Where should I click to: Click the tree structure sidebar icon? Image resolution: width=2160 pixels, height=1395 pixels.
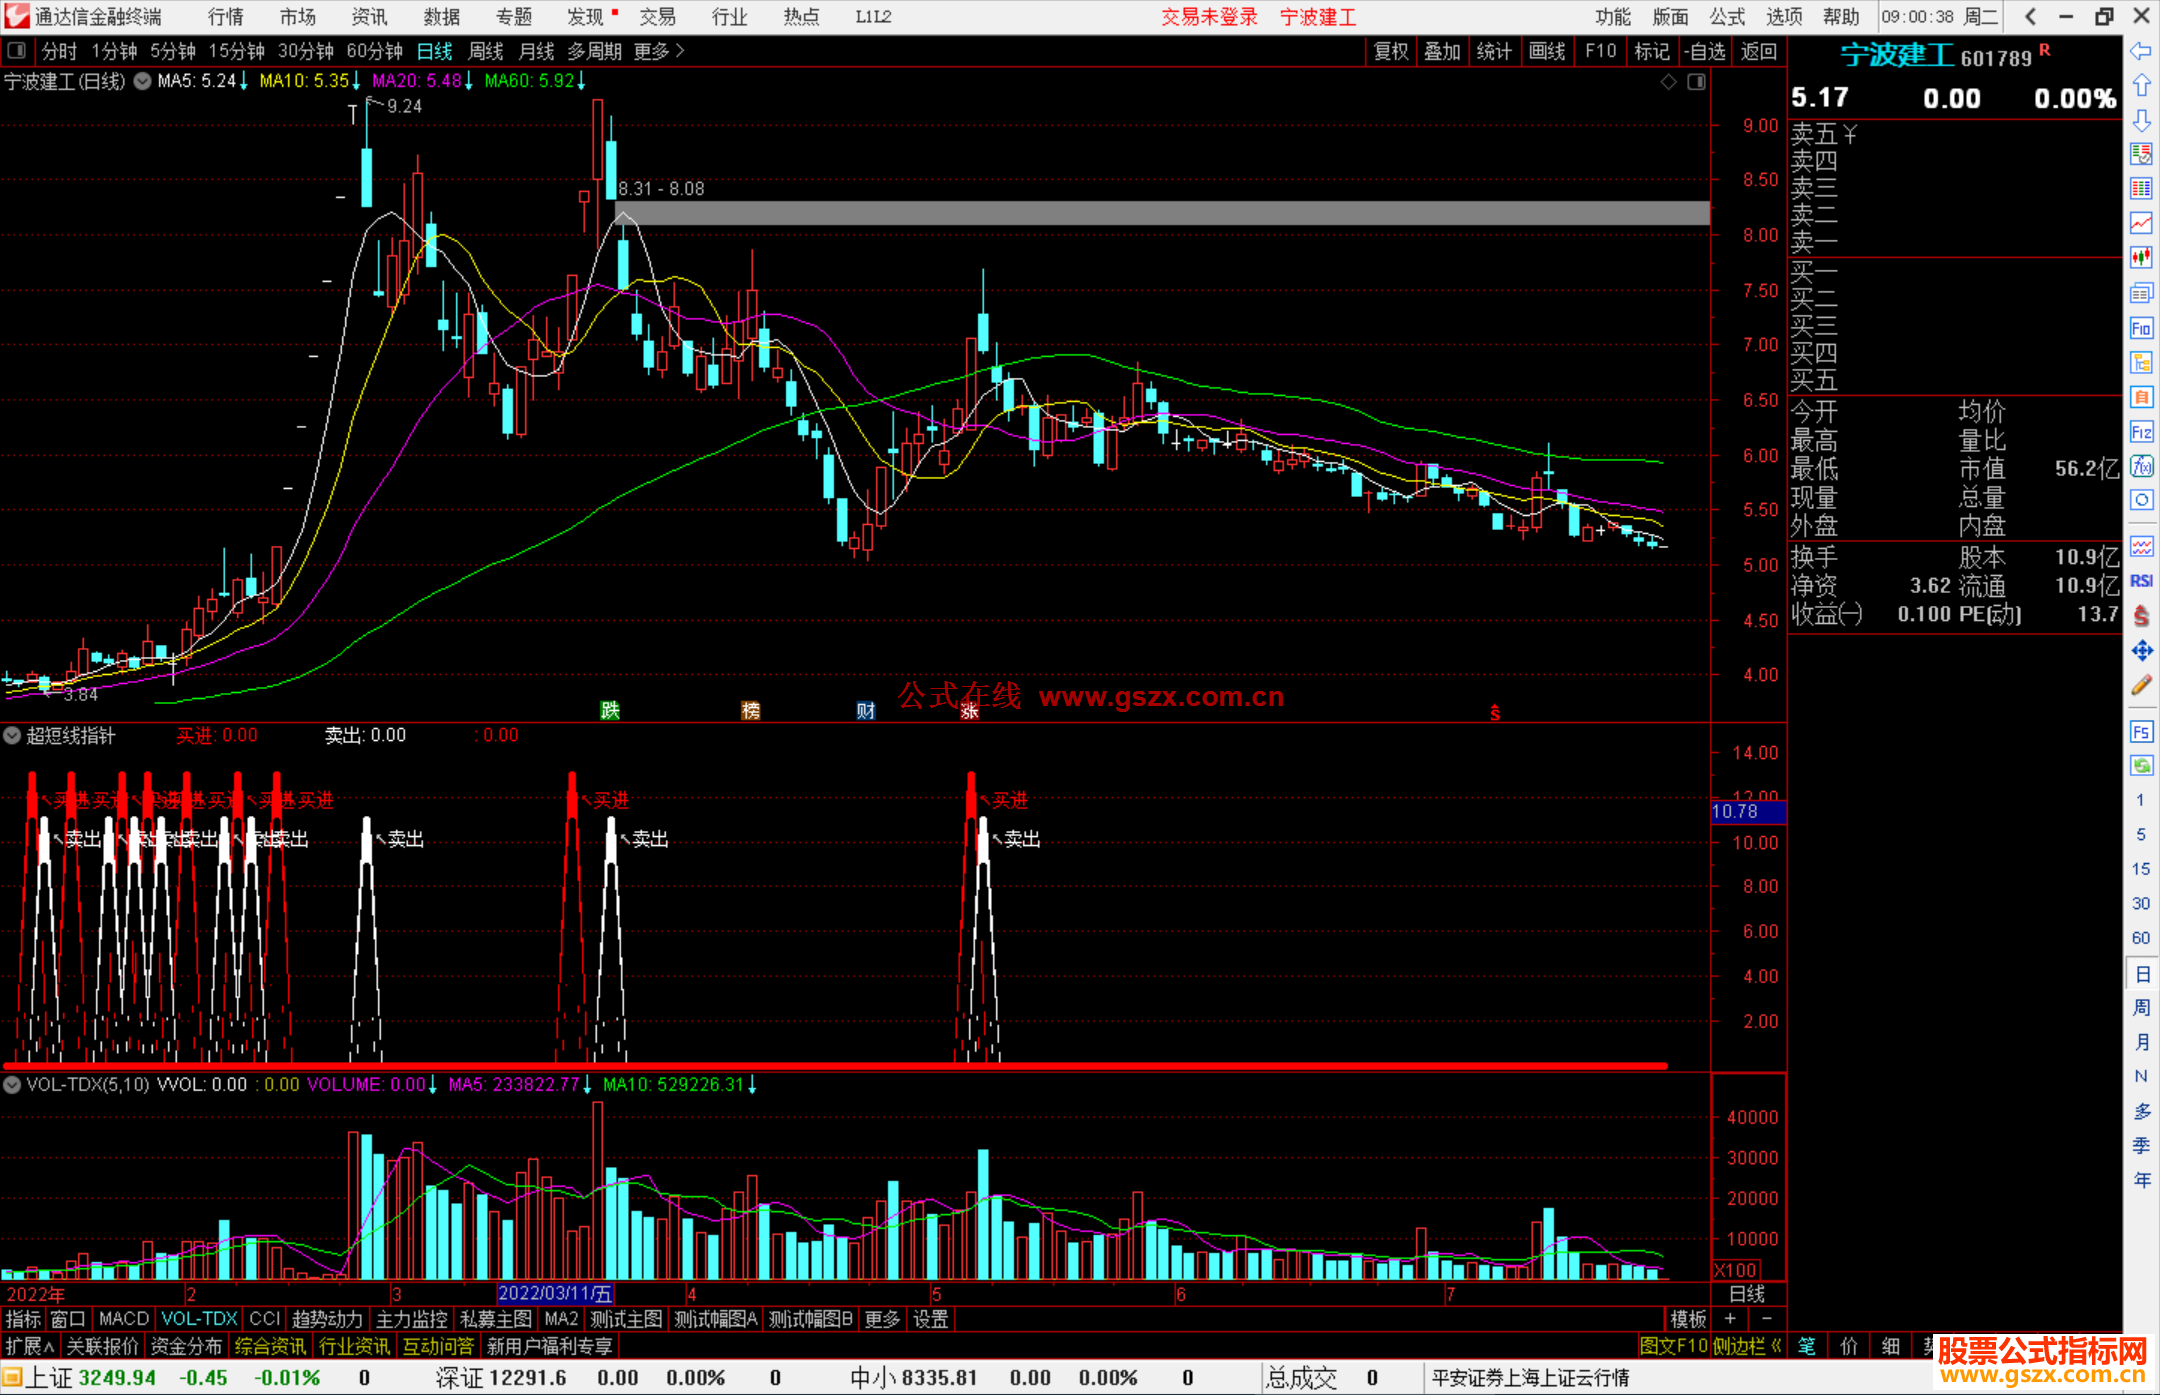2141,362
